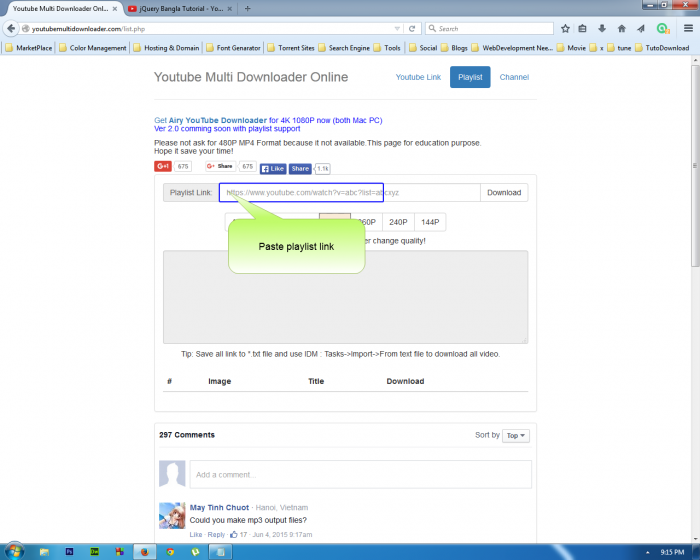This screenshot has height=560, width=700.
Task: Open File Explorer from the taskbar
Action: [44, 552]
